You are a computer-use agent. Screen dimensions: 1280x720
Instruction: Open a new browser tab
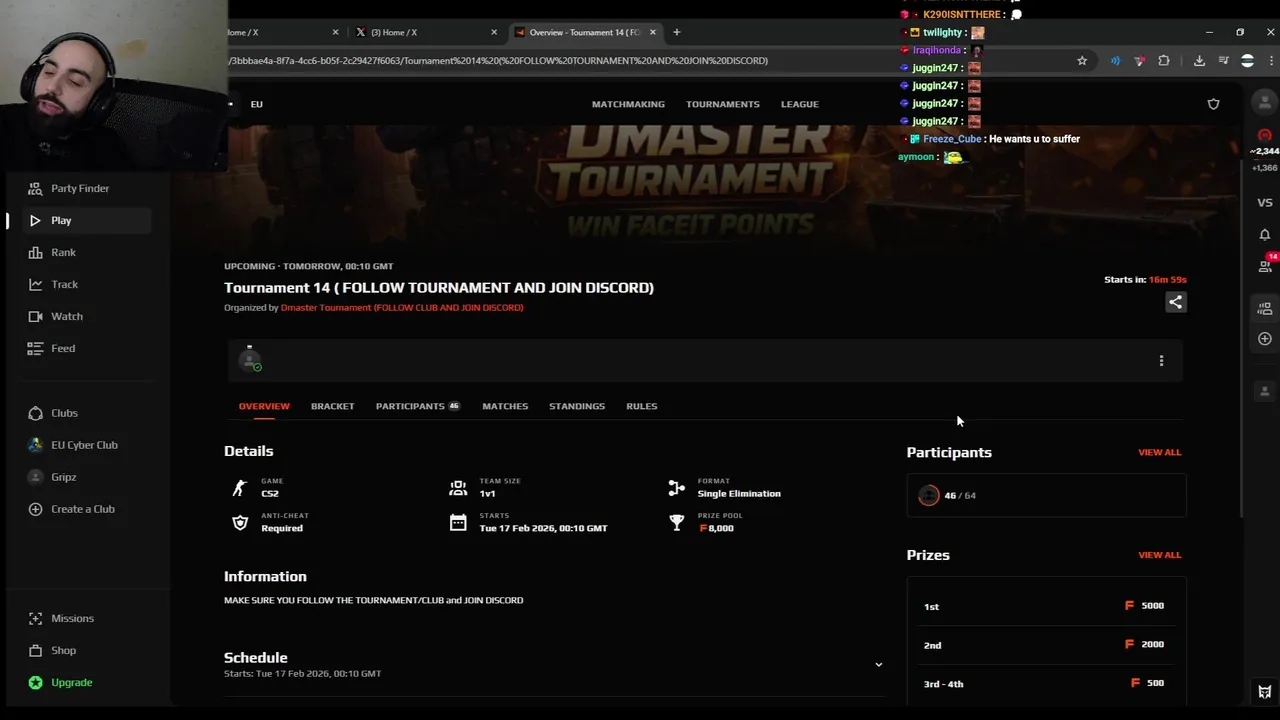pos(676,32)
